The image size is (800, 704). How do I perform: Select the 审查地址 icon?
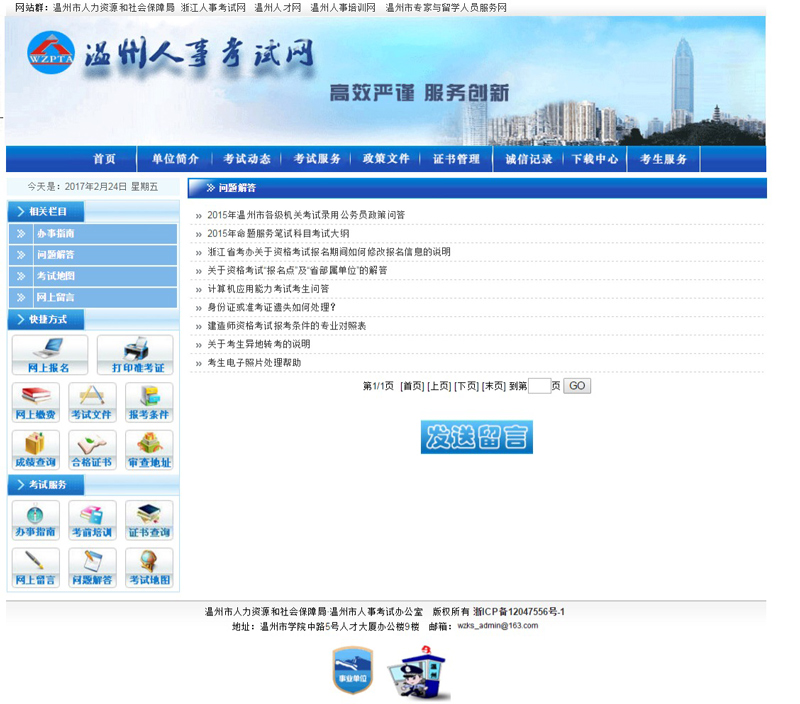[x=149, y=449]
